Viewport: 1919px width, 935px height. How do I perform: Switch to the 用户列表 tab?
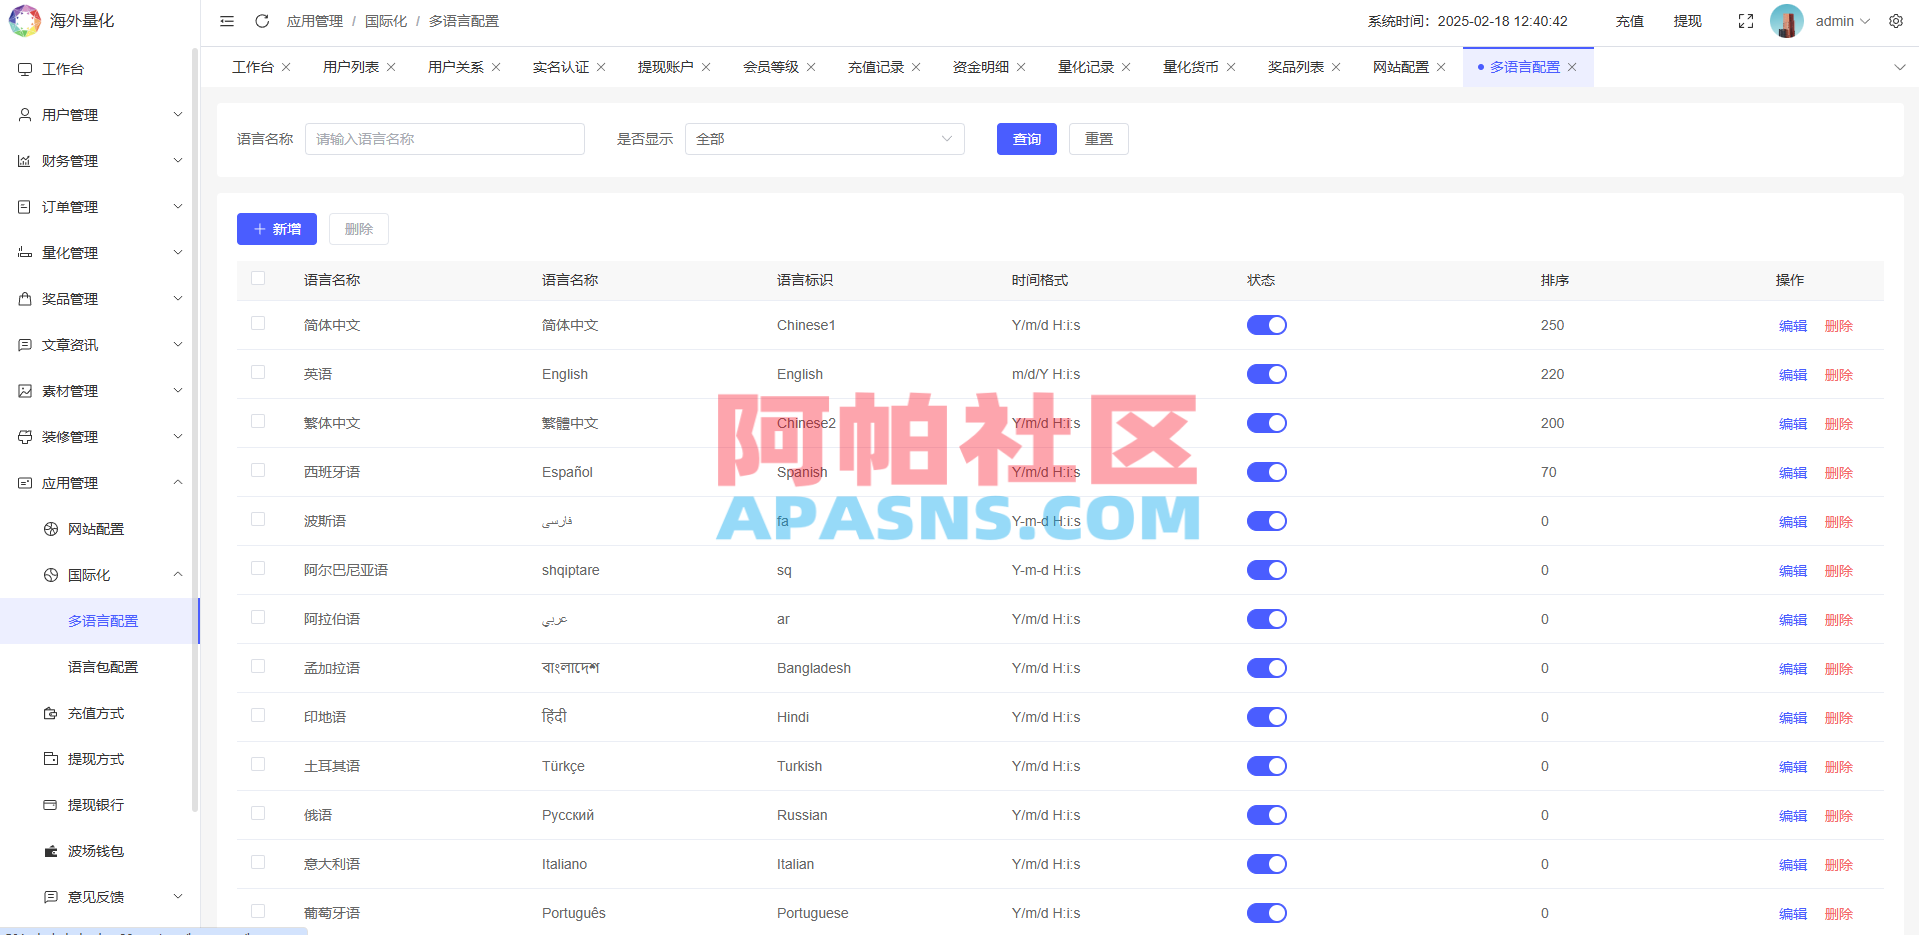tap(349, 66)
